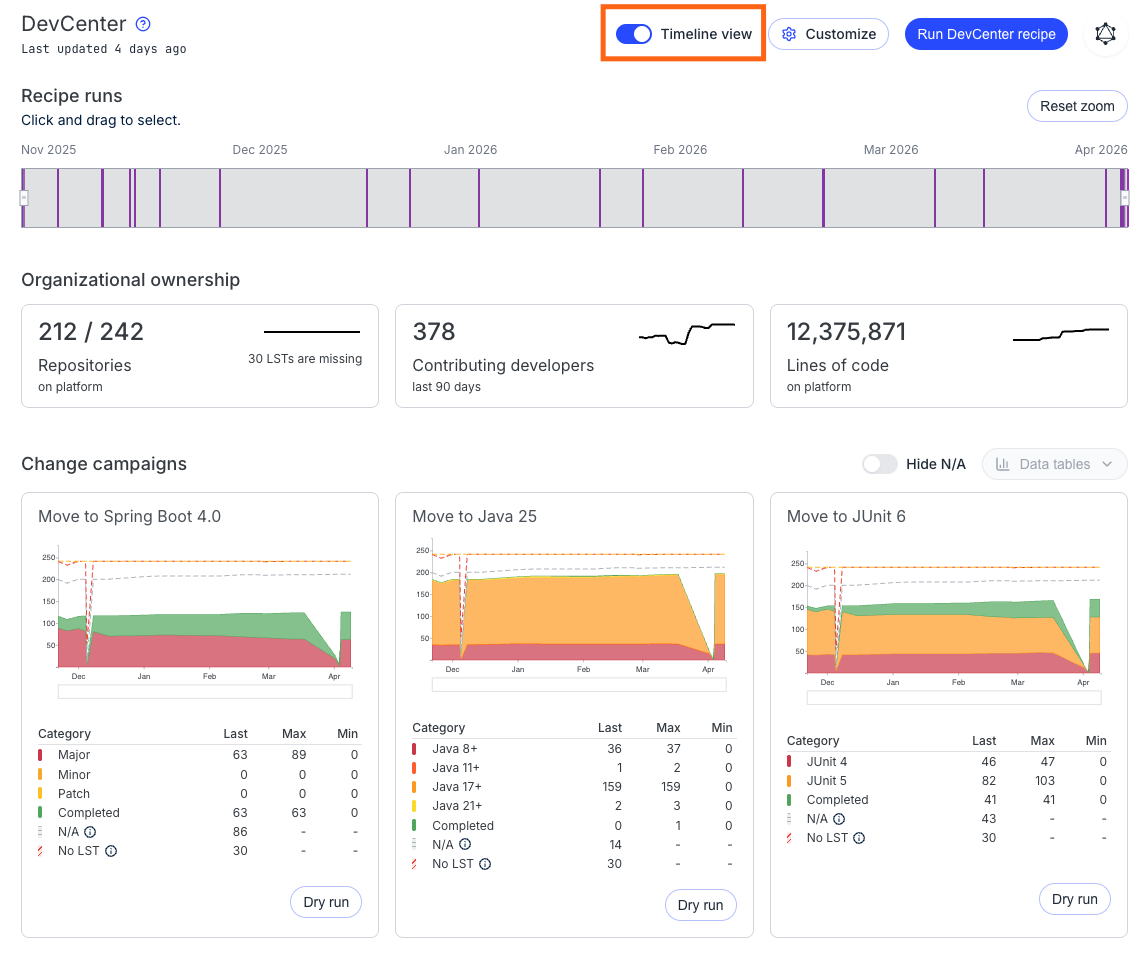Open N/A info icon in JUnit 6 card

[x=839, y=819]
